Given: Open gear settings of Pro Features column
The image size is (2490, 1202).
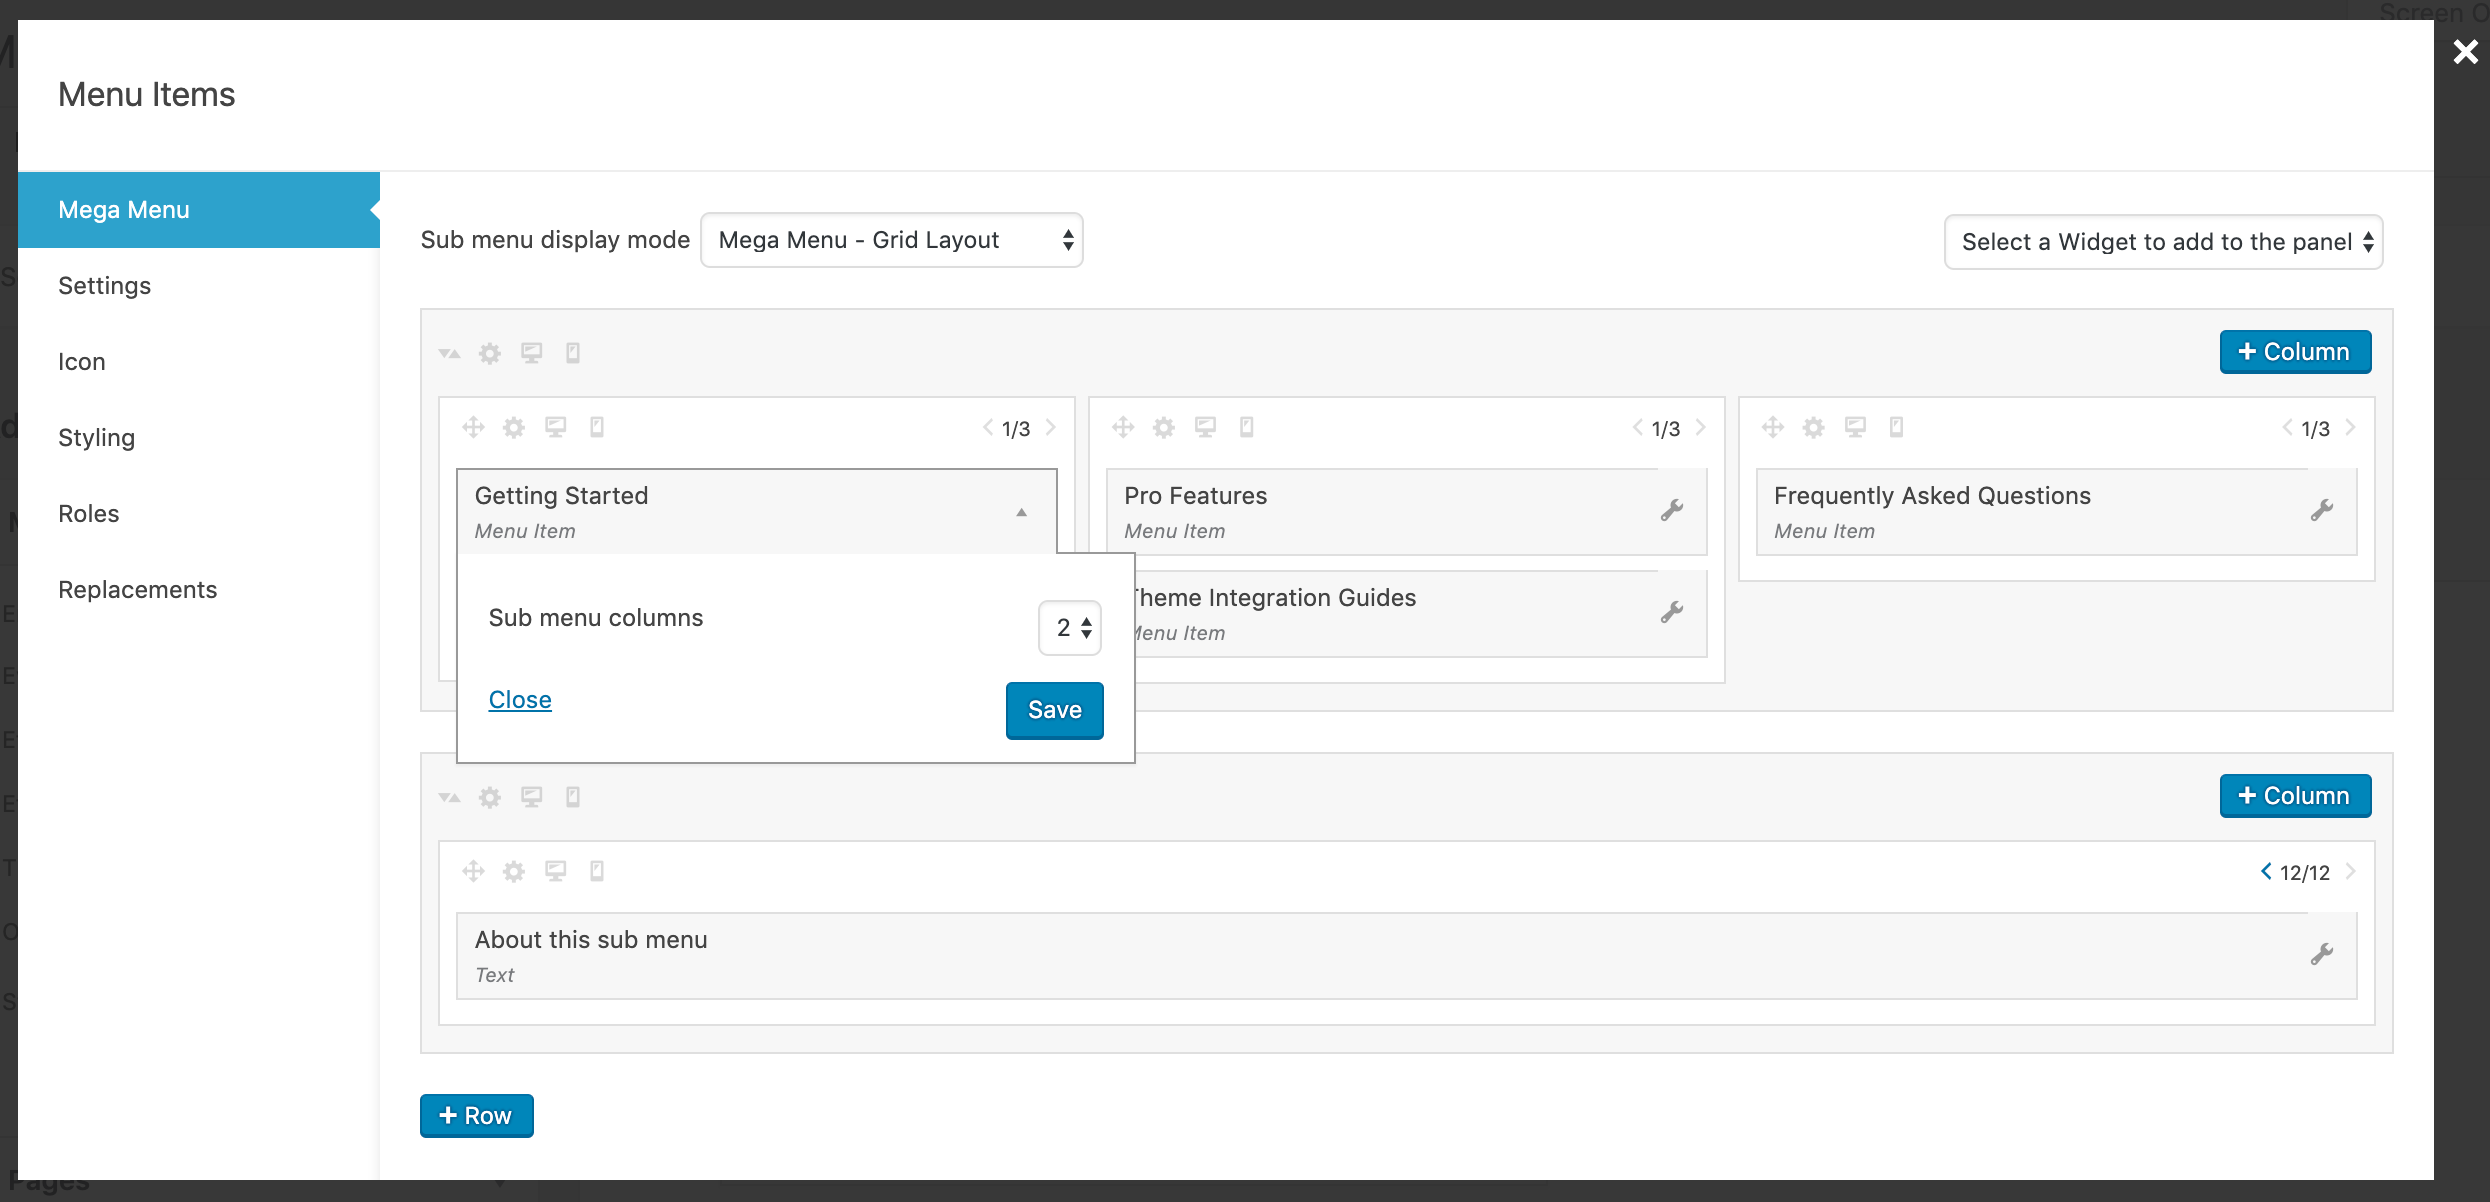Looking at the screenshot, I should pyautogui.click(x=1163, y=428).
